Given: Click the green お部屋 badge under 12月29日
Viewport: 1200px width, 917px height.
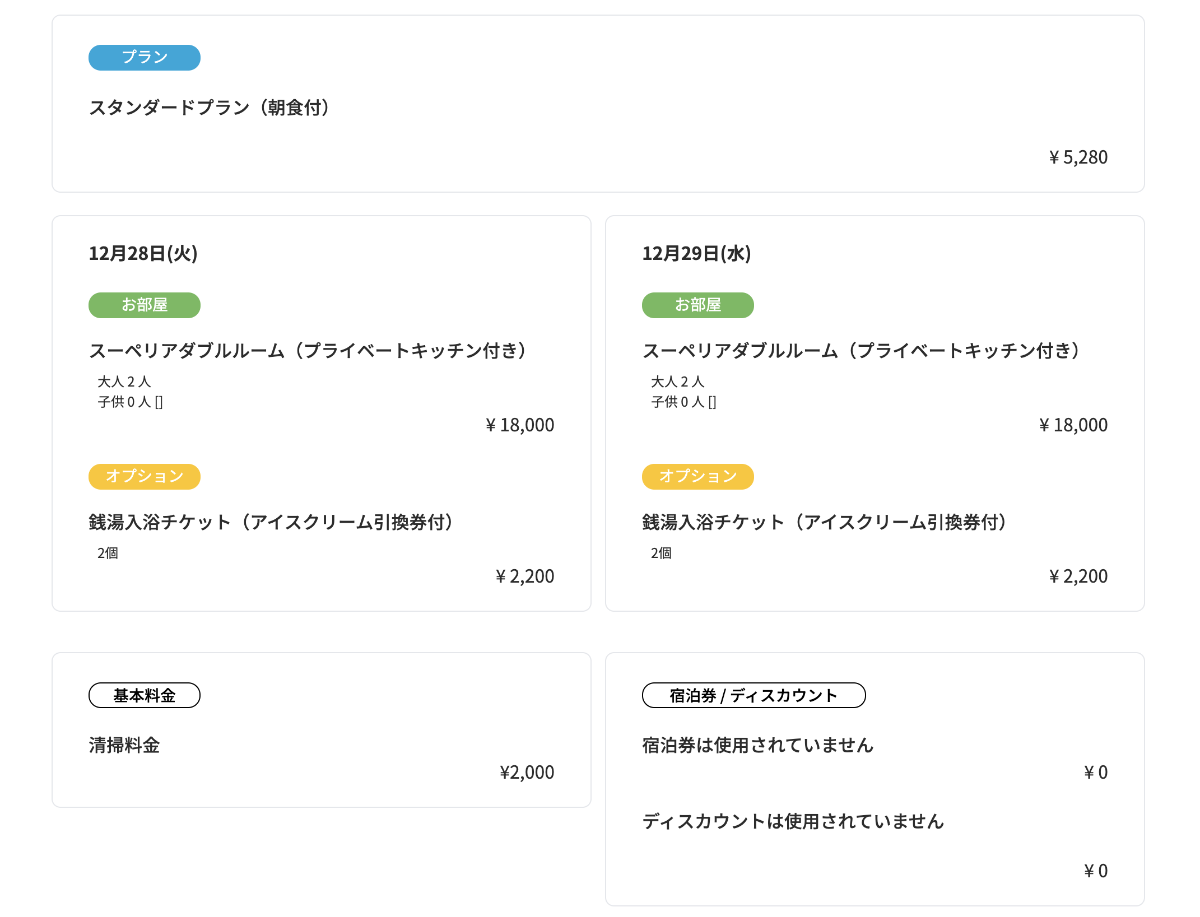Looking at the screenshot, I should (697, 305).
